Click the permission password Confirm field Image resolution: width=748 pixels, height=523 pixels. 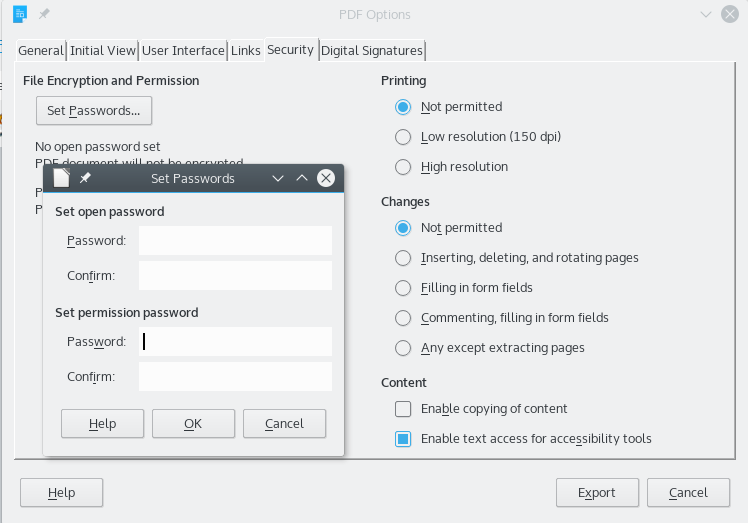(x=235, y=377)
